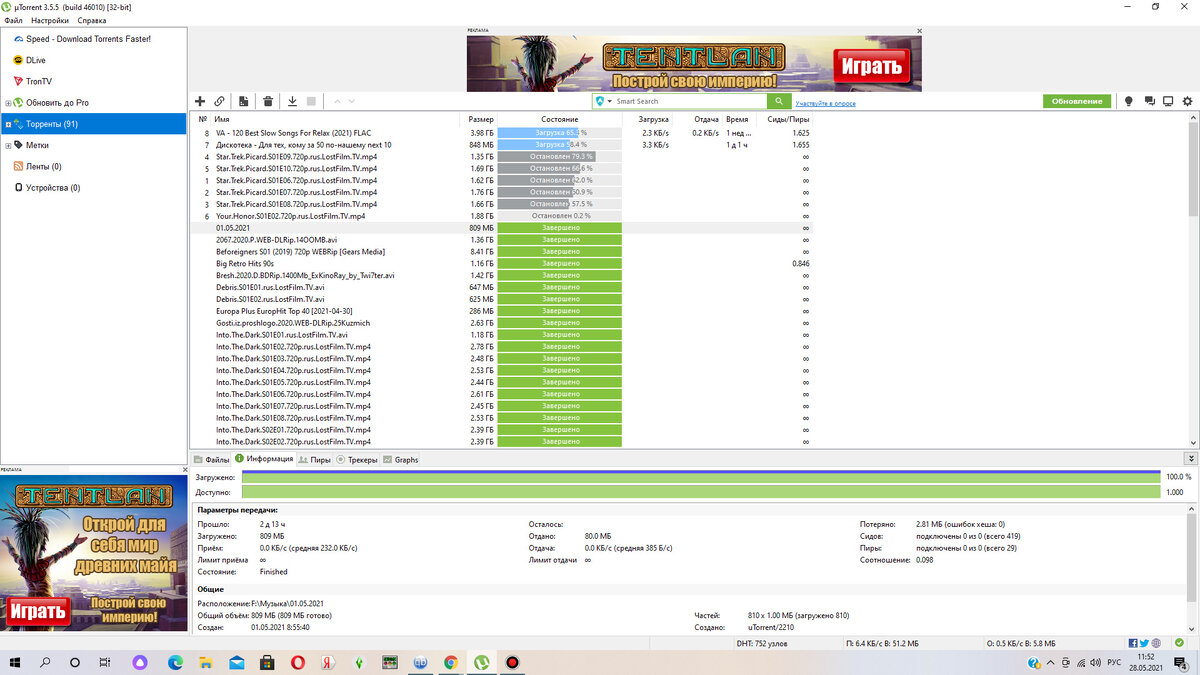Viewport: 1200px width, 675px height.
Task: Click the Remove Torrent trash icon
Action: (x=268, y=101)
